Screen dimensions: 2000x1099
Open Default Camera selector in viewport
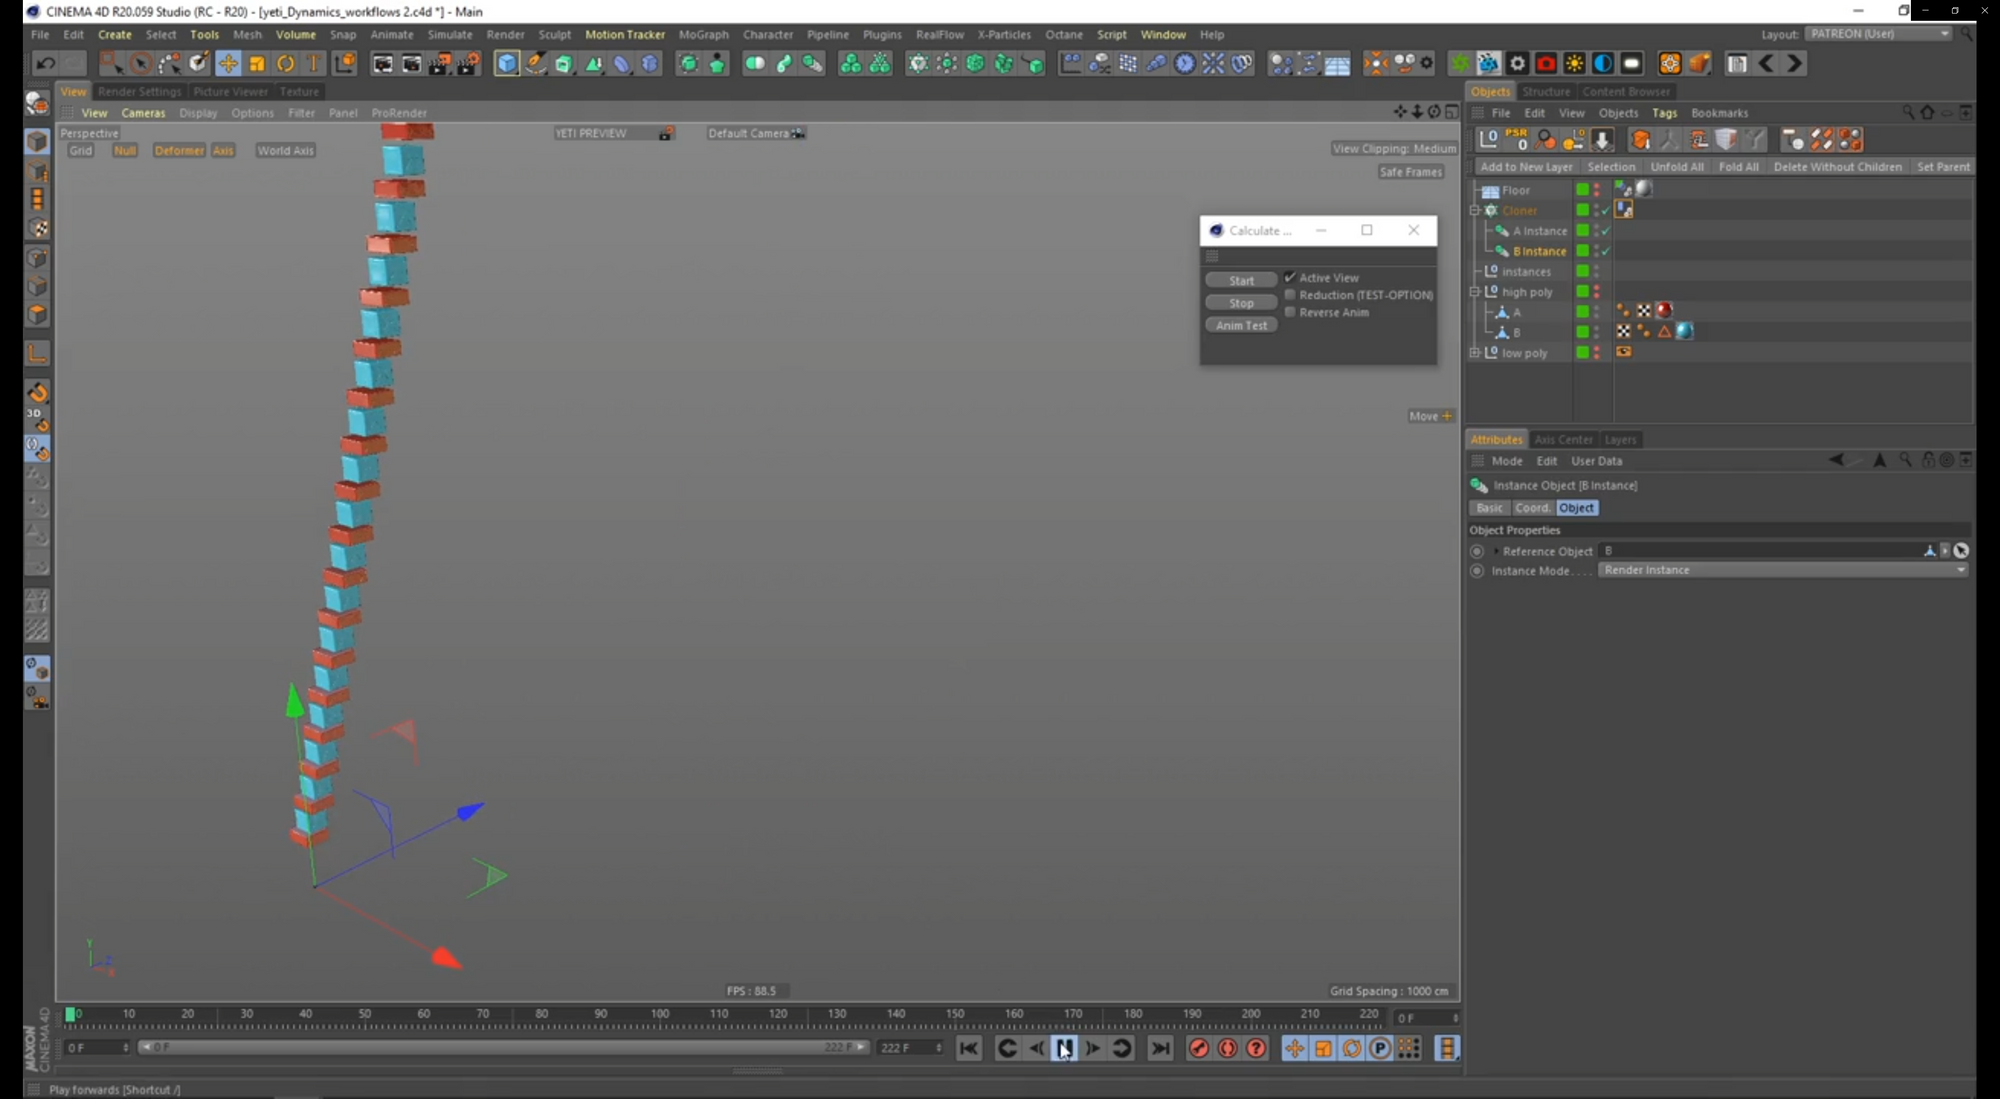(x=755, y=133)
